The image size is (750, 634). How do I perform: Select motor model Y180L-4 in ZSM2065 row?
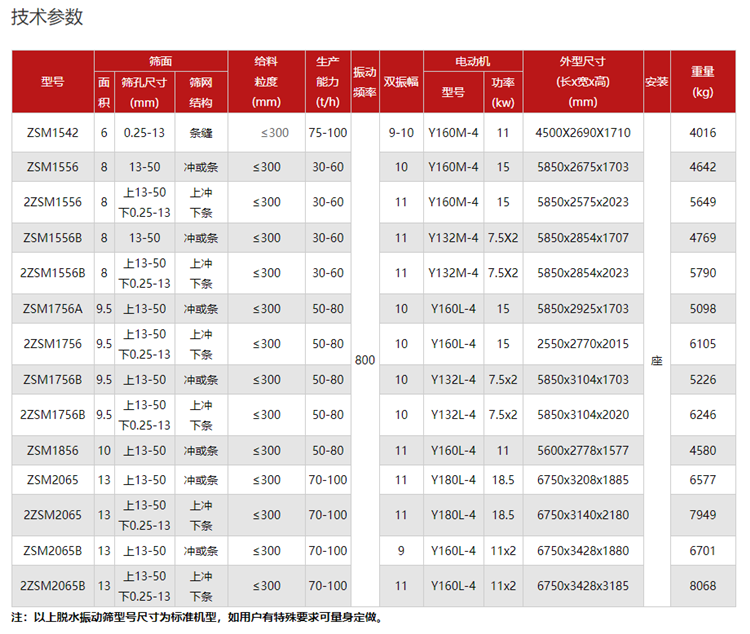452,480
